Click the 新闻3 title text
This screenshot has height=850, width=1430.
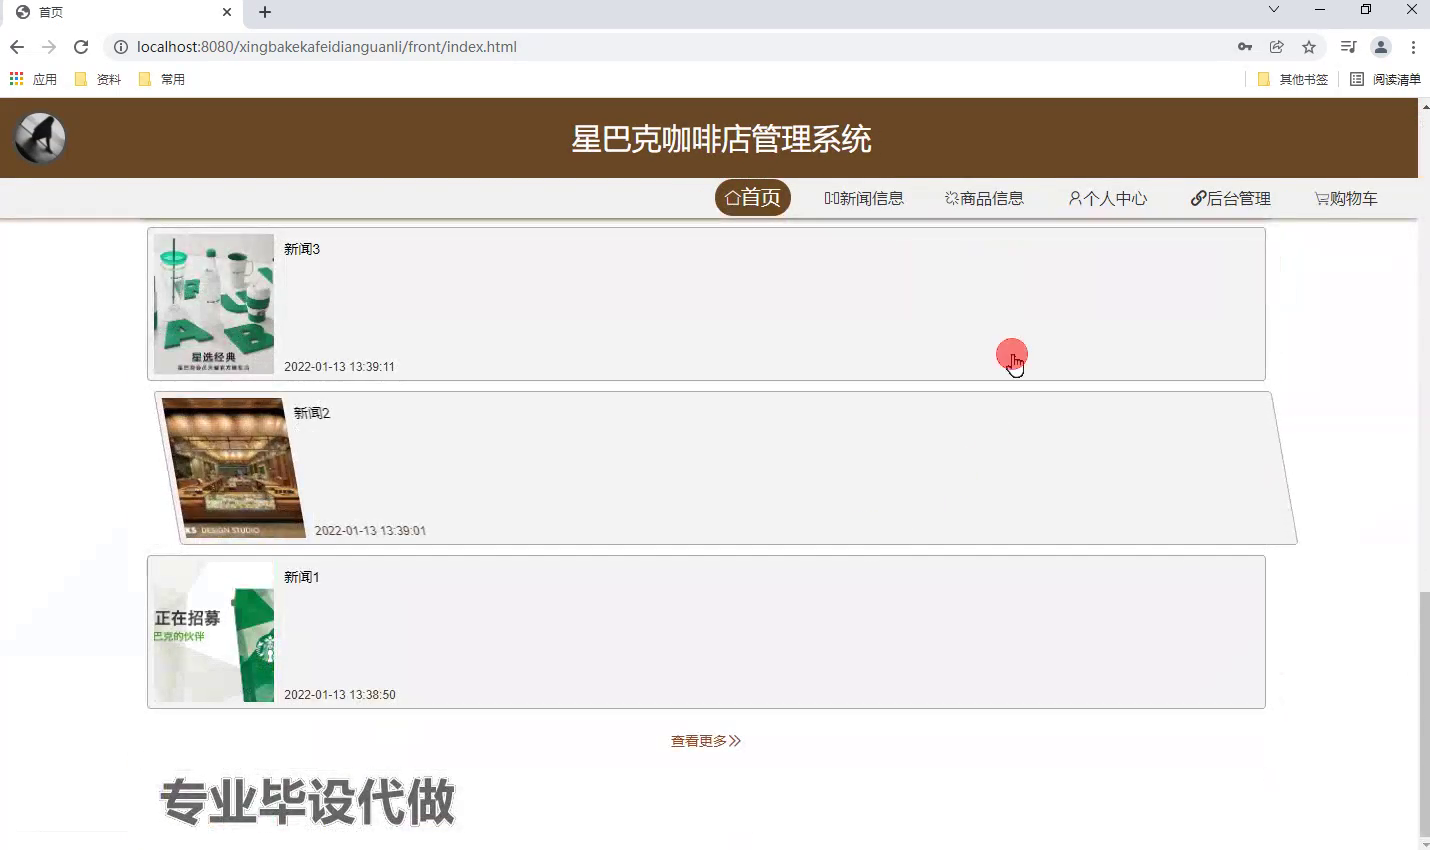(x=302, y=249)
